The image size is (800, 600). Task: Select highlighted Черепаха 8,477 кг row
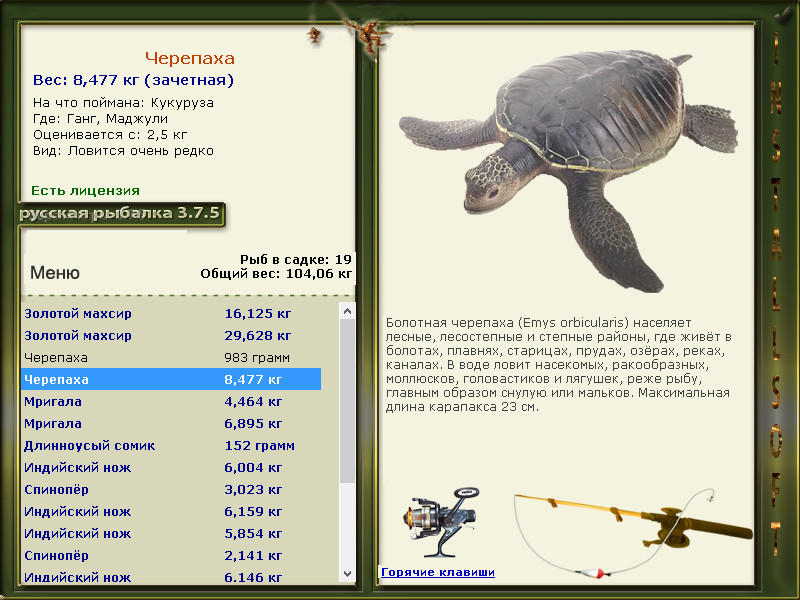point(171,380)
